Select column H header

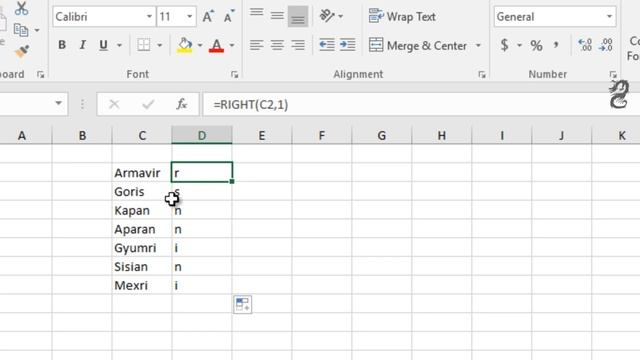[x=442, y=136]
